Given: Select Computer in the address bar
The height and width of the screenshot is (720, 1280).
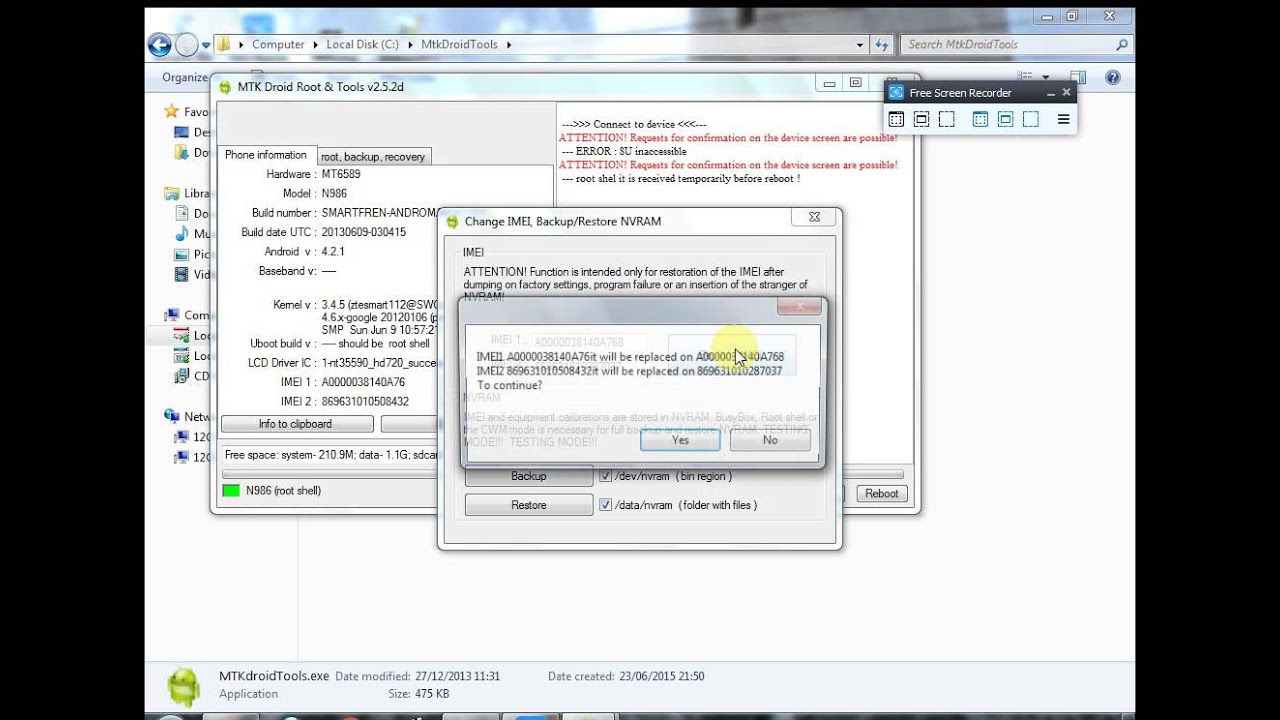Looking at the screenshot, I should [x=278, y=45].
